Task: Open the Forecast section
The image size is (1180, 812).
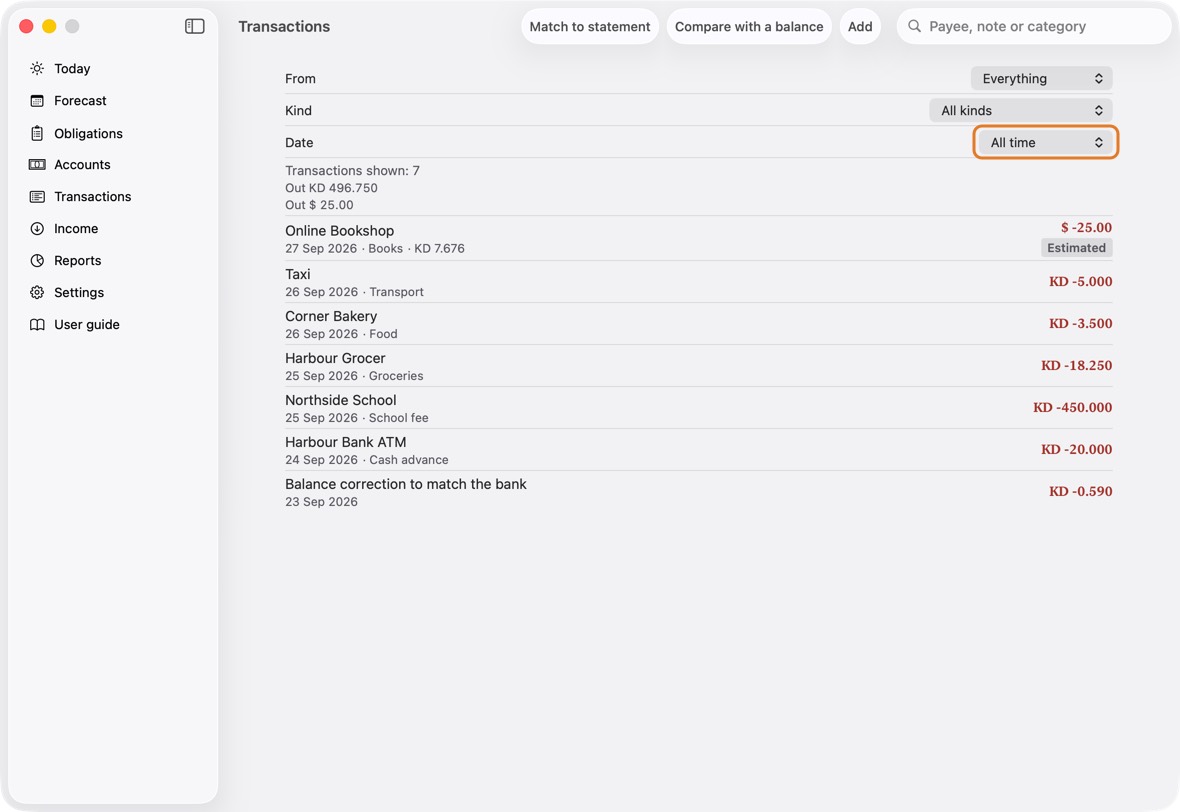Action: pos(113,101)
